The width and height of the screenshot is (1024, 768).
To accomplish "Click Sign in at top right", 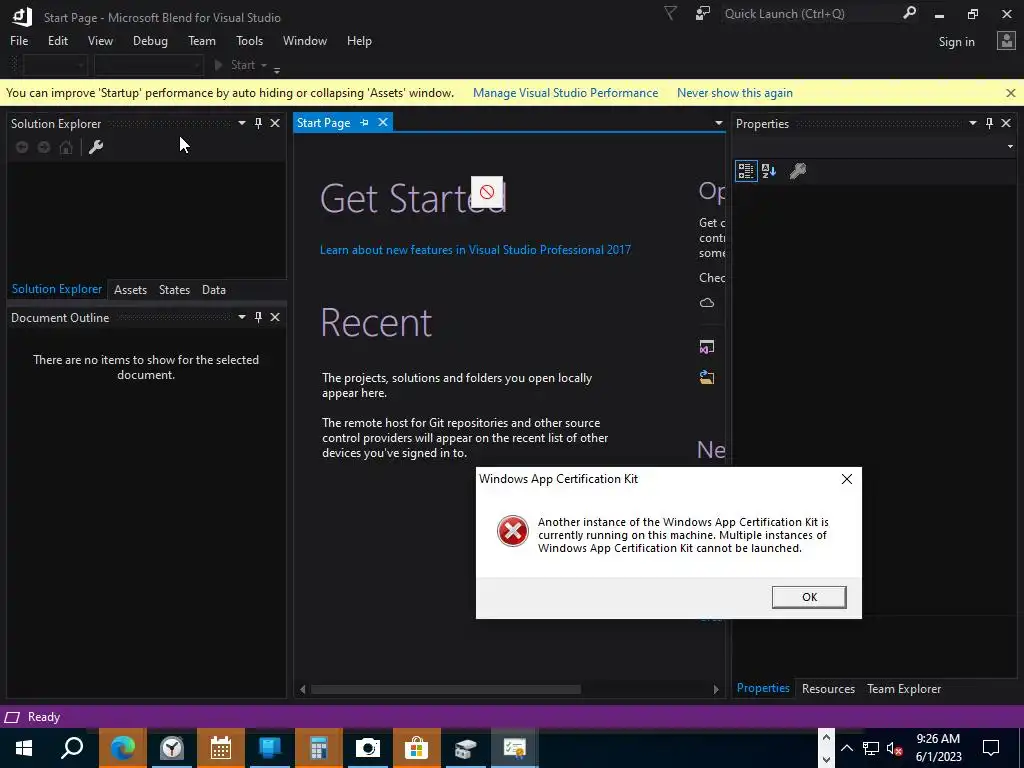I will [x=956, y=42].
